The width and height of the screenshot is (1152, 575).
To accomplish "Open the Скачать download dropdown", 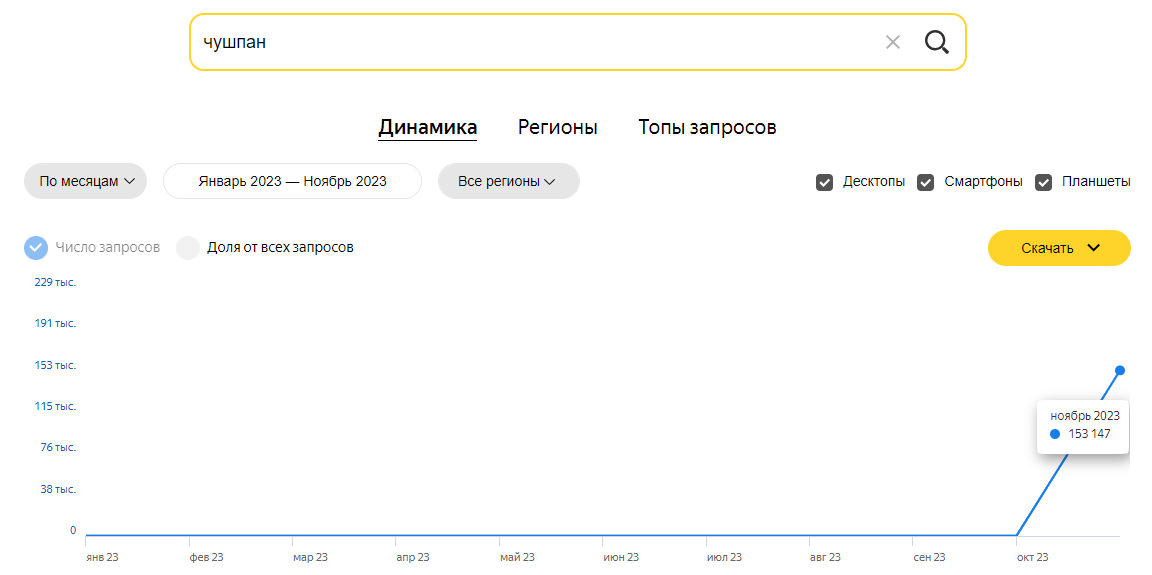I will pyautogui.click(x=1059, y=248).
